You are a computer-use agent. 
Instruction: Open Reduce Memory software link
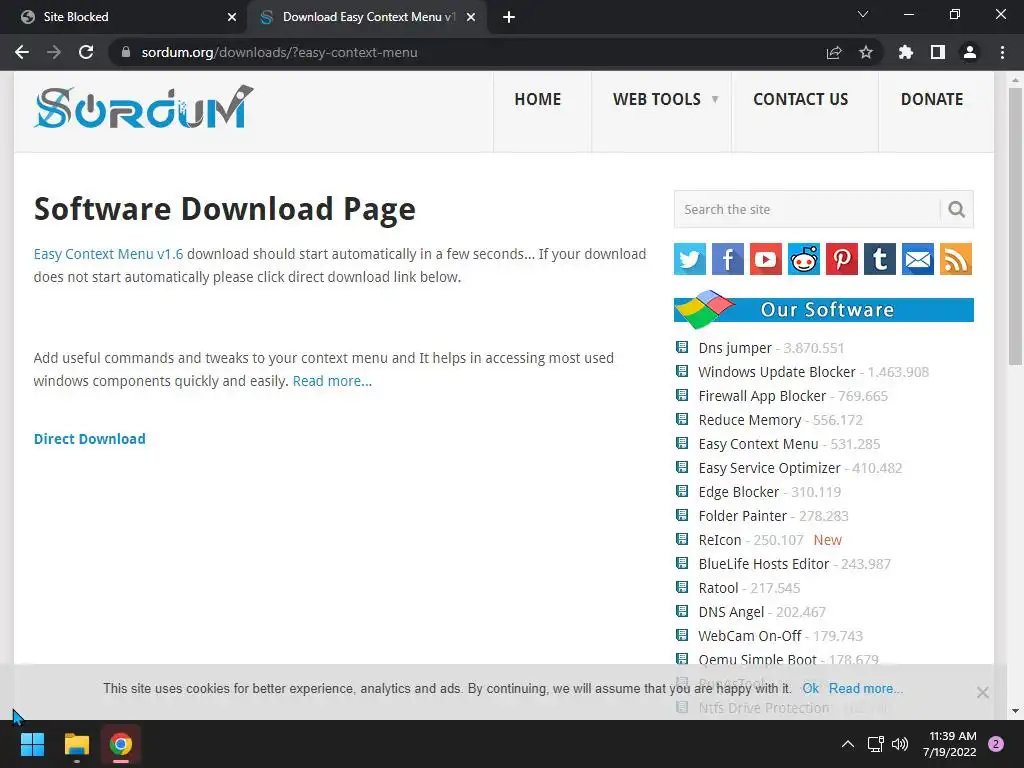[x=750, y=420]
